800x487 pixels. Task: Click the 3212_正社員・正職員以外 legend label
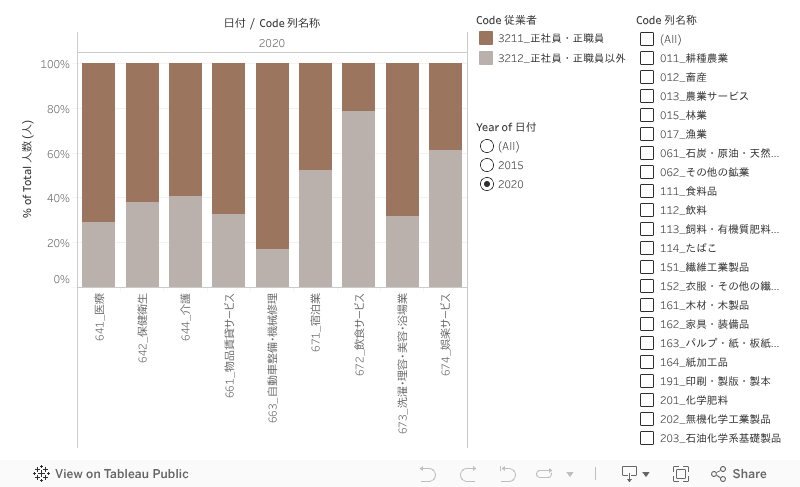point(561,58)
